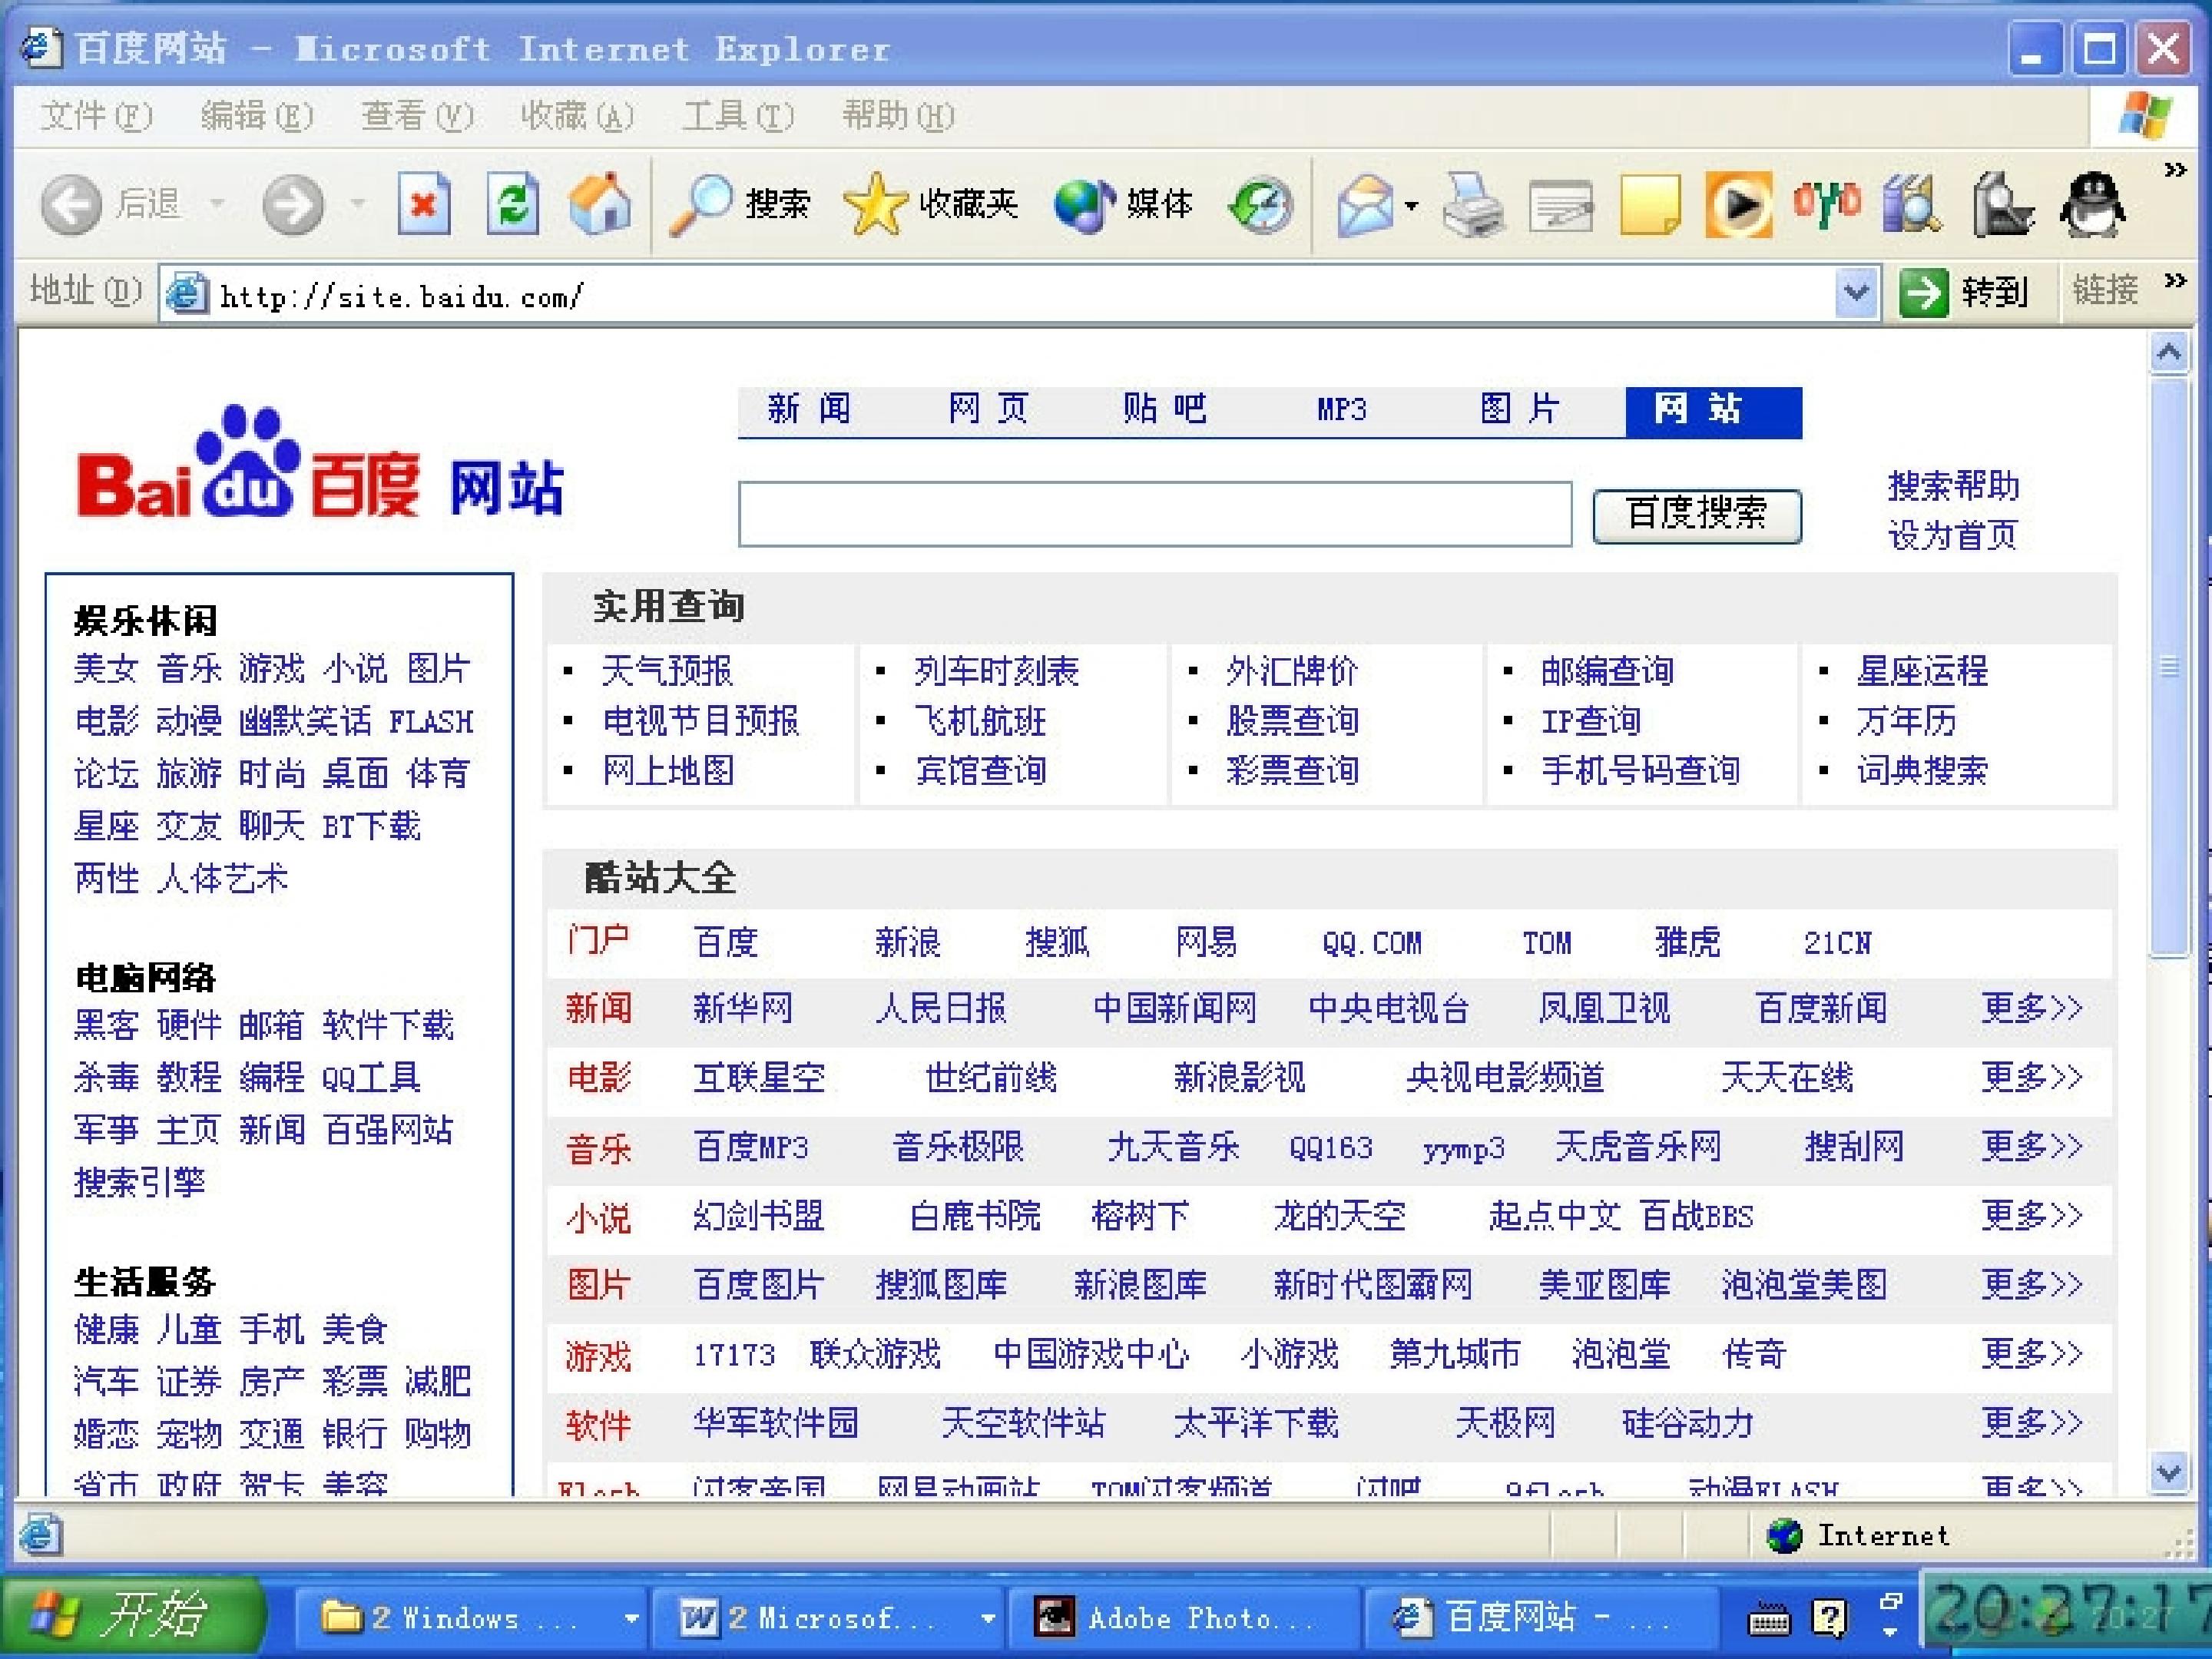Viewport: 2212px width, 1659px height.
Task: Click the Baidu search input field
Action: (1155, 514)
